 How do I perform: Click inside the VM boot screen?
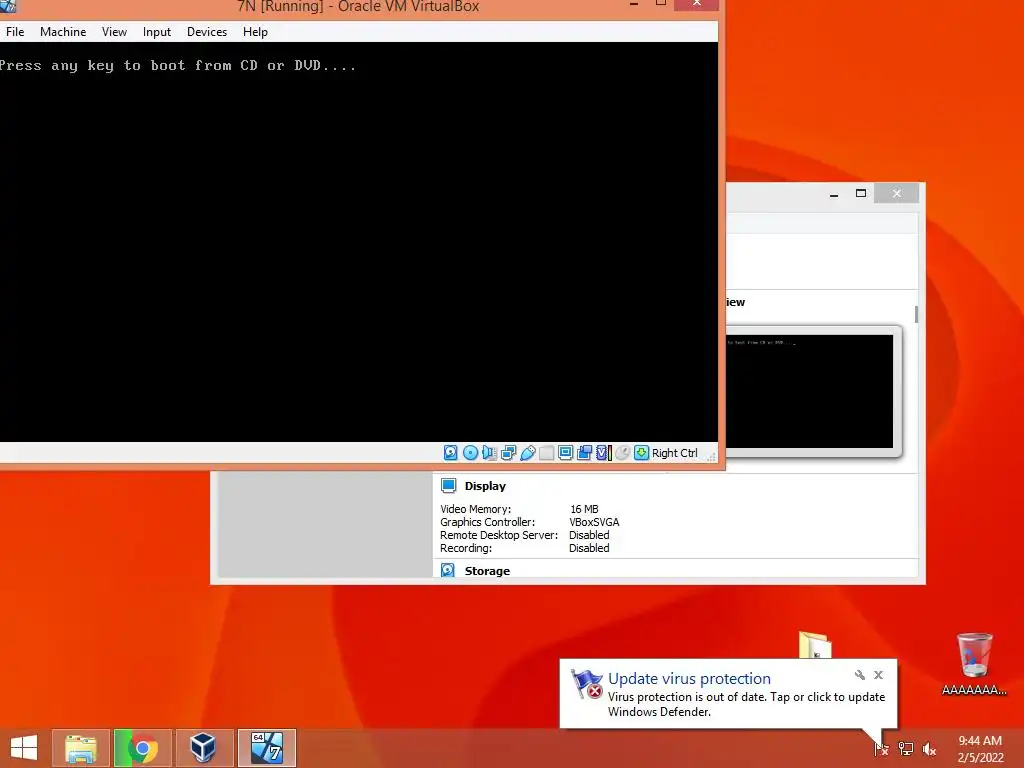click(359, 242)
